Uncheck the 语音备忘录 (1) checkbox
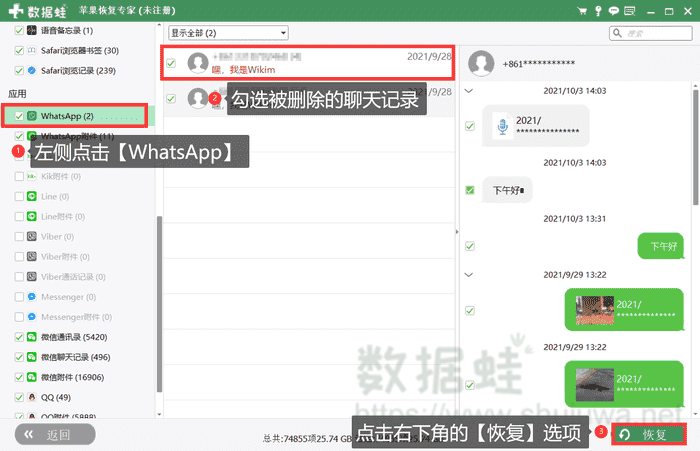Viewport: 700px width, 451px height. (x=19, y=30)
